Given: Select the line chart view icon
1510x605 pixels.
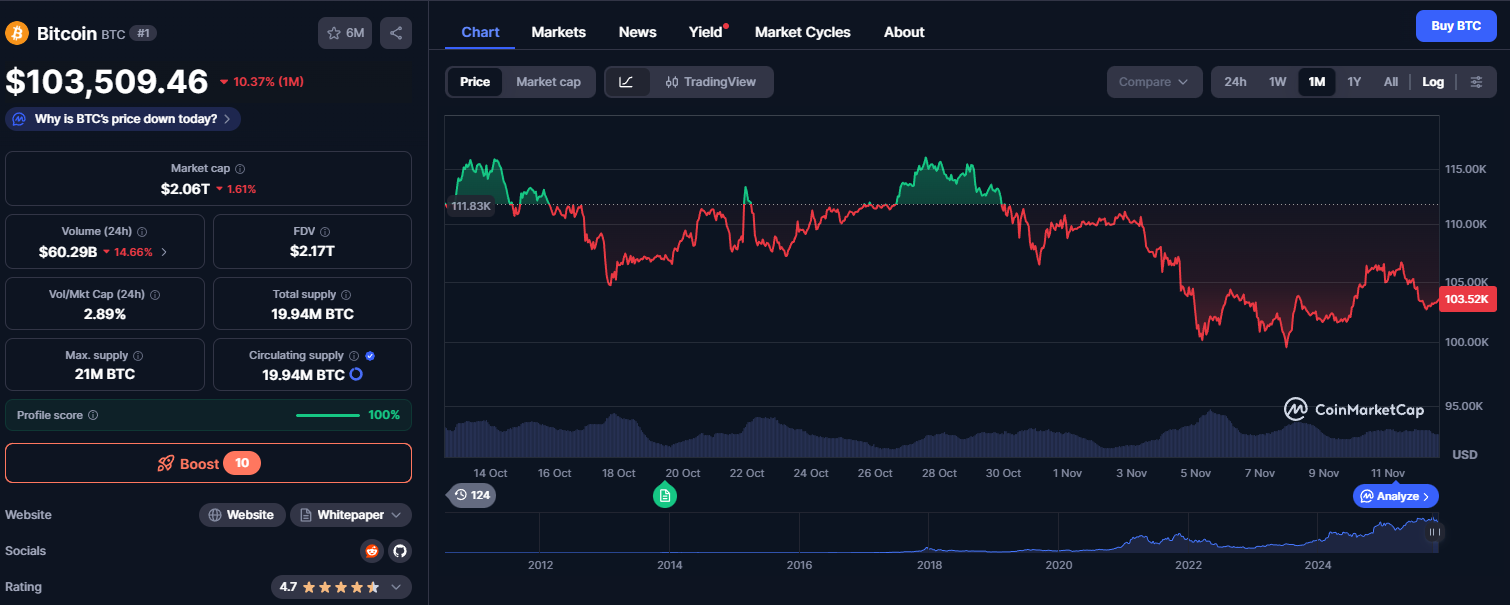Looking at the screenshot, I should pos(628,81).
